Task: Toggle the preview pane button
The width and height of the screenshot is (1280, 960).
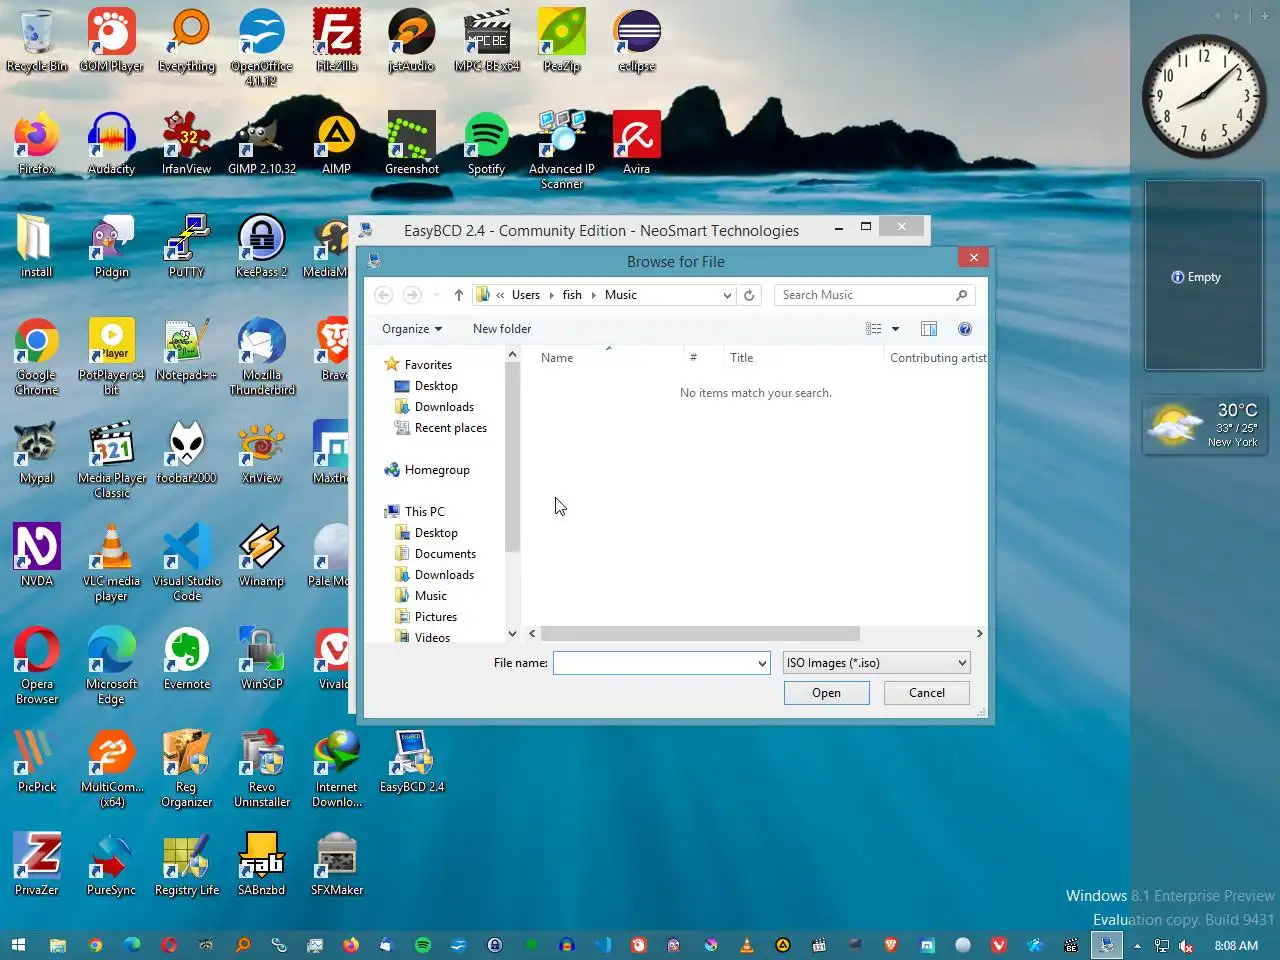Action: click(x=929, y=329)
